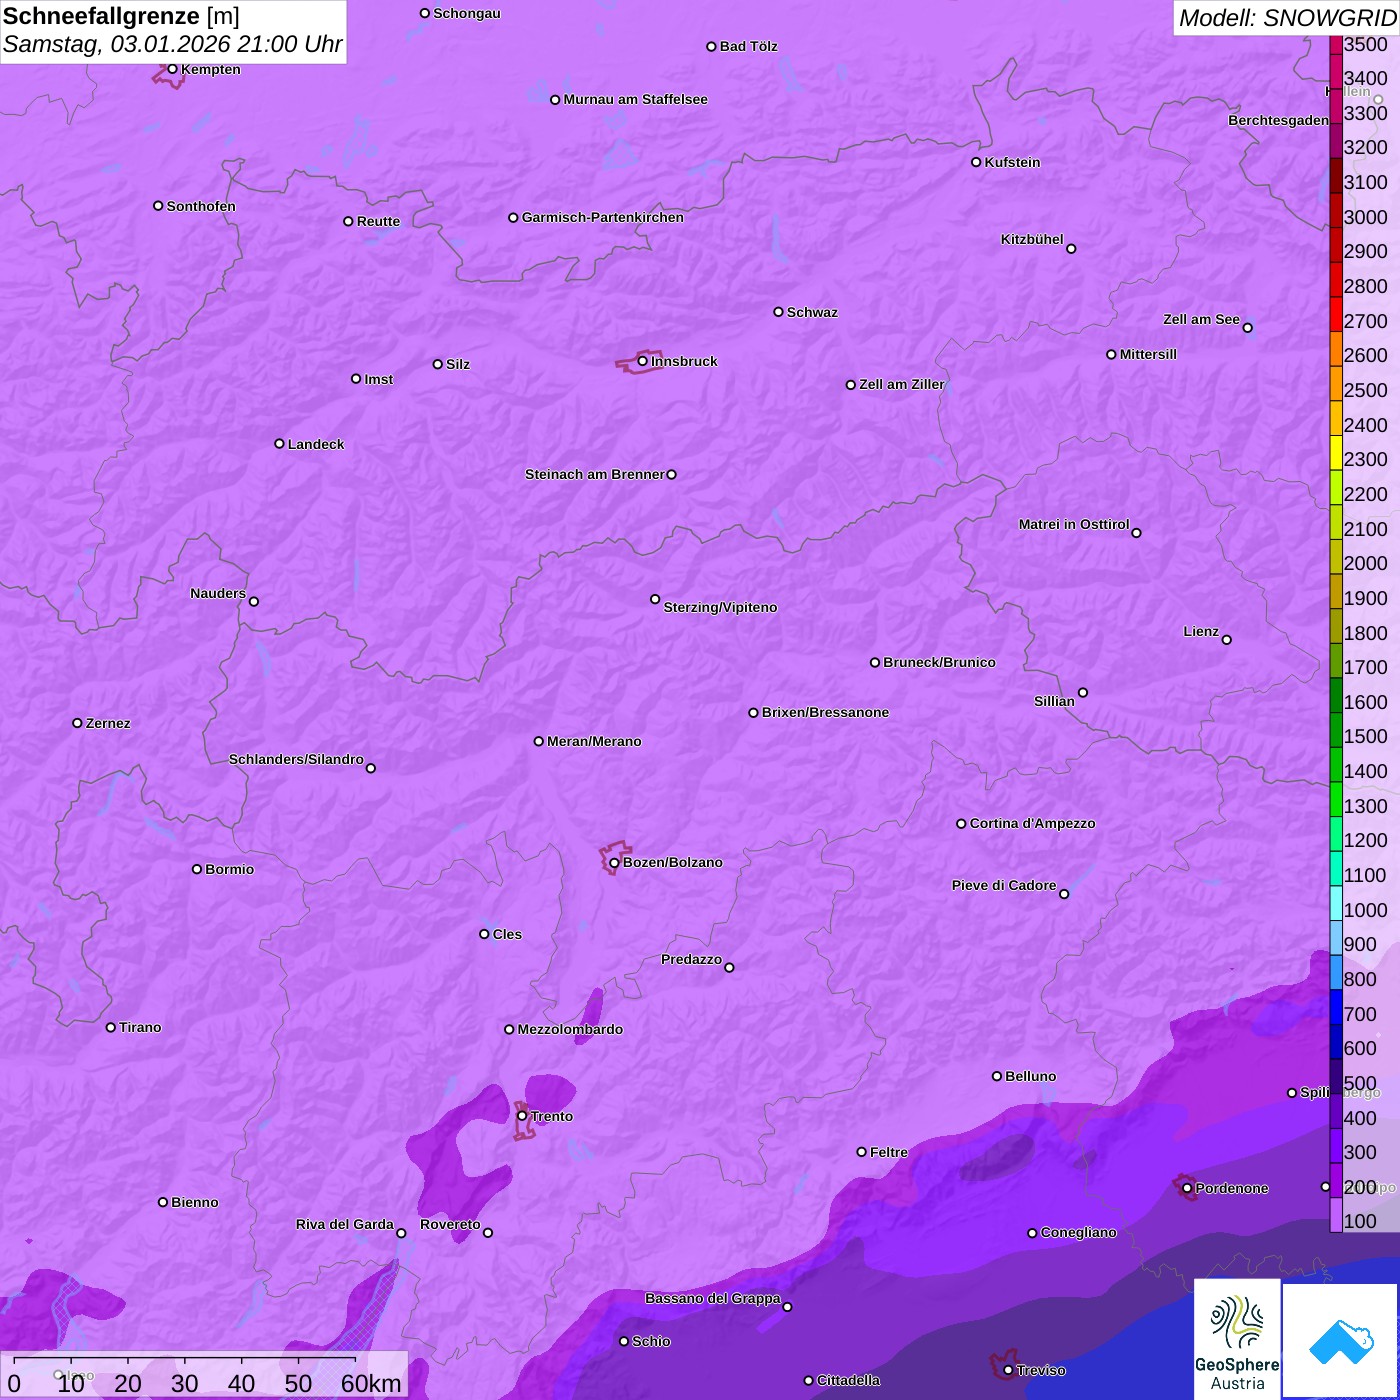1400x1400 pixels.
Task: Select the 1500 m green legend color
Action: pos(1336,729)
